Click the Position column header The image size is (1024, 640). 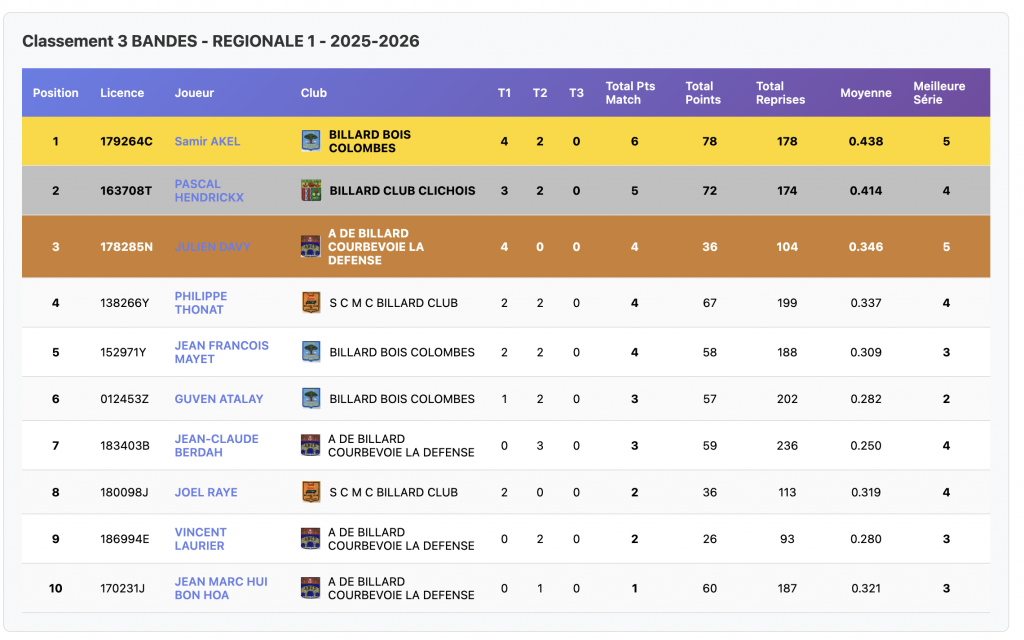click(x=56, y=93)
